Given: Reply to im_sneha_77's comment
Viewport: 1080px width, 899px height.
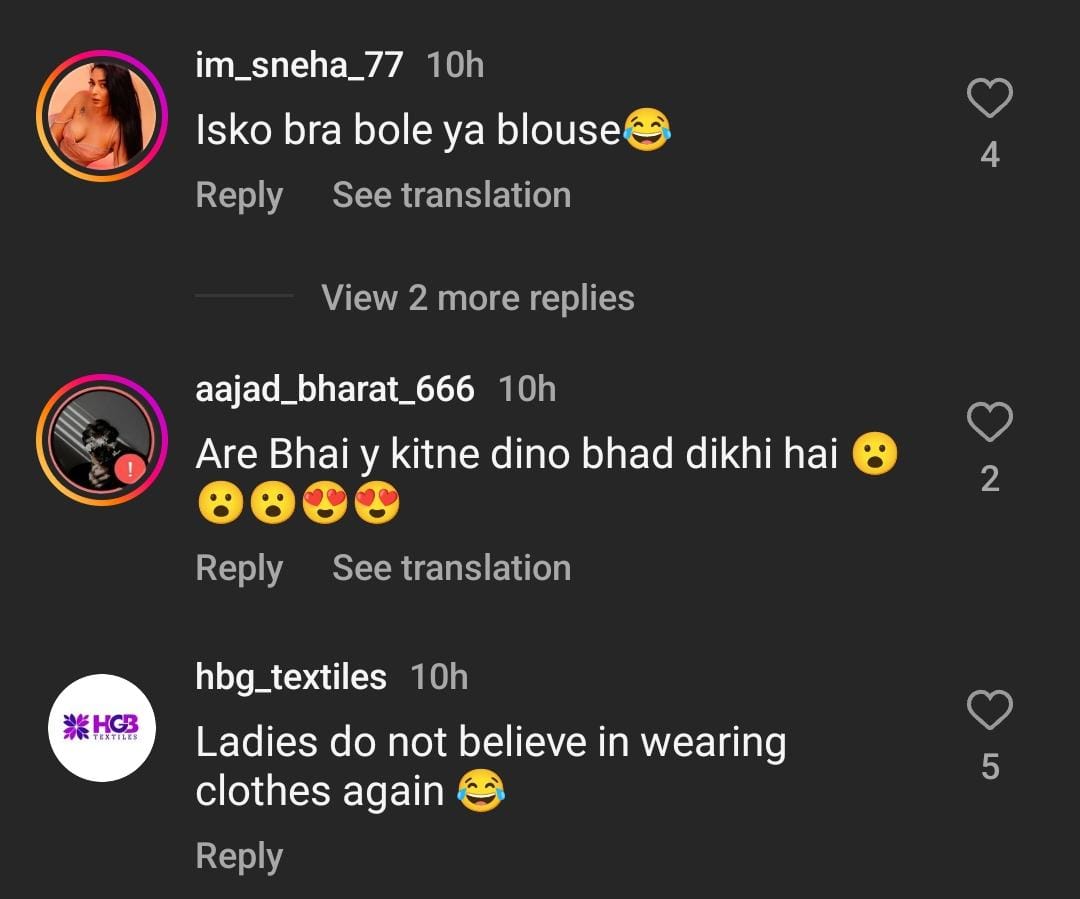Looking at the screenshot, I should click(239, 195).
